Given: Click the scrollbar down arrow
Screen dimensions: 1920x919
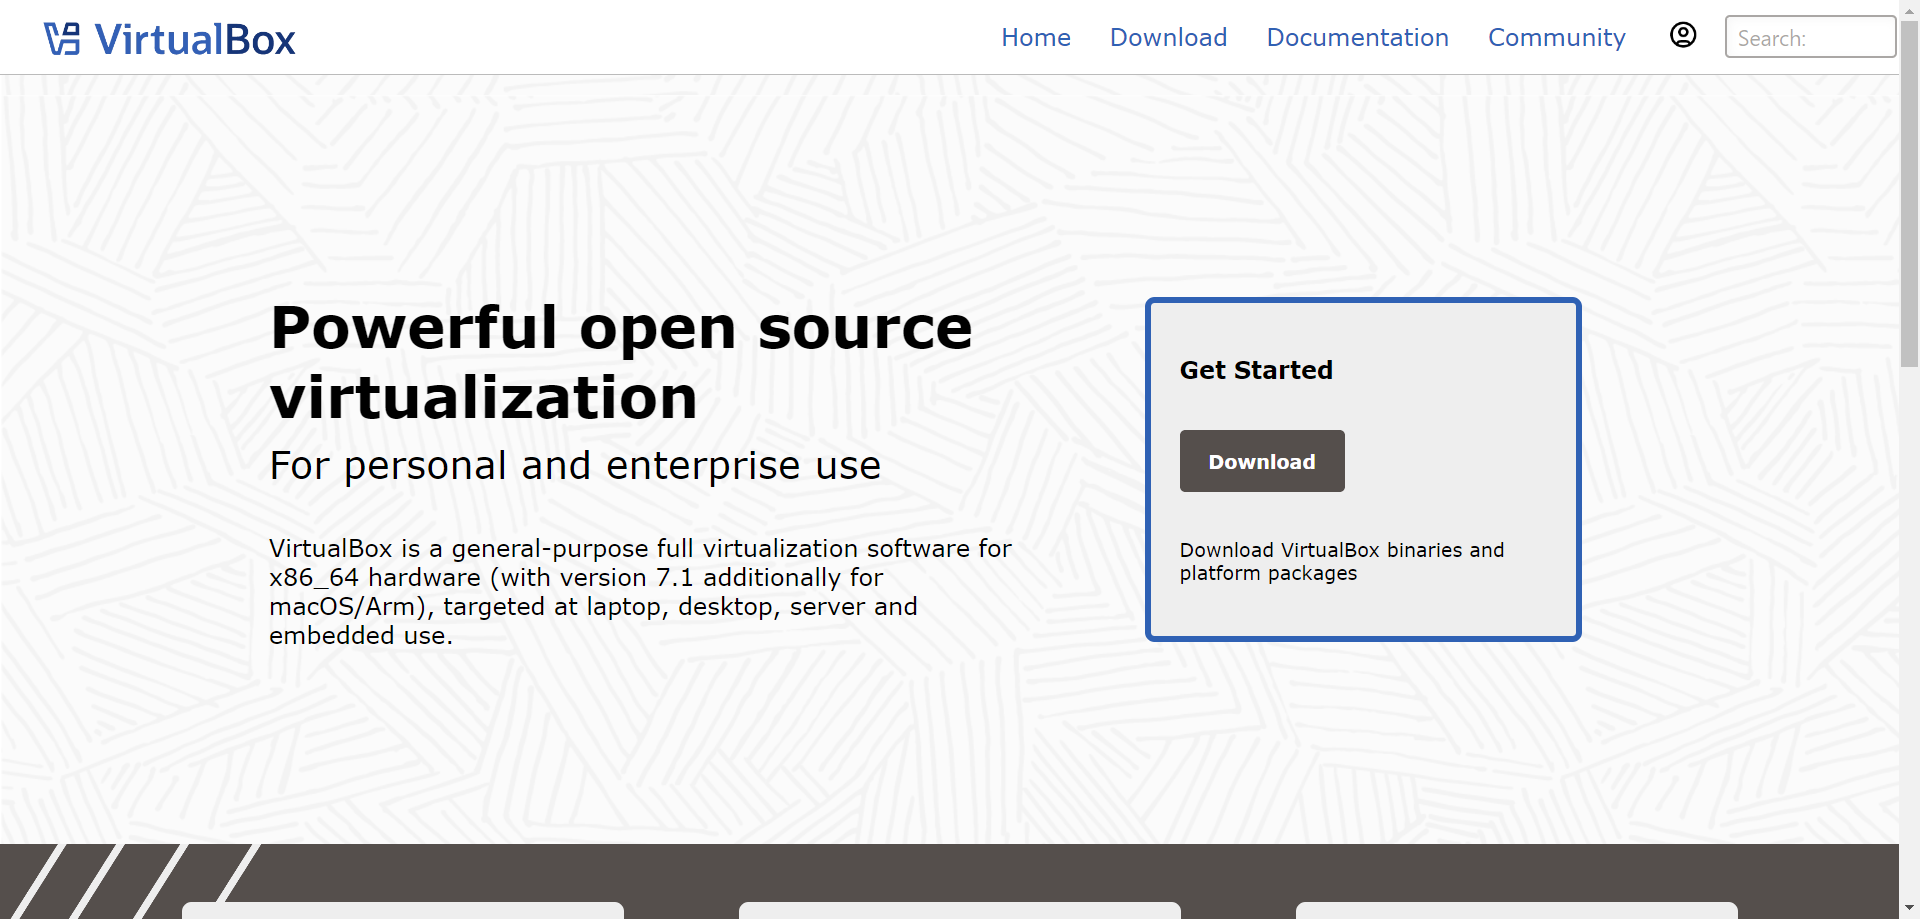Looking at the screenshot, I should click(x=1909, y=909).
